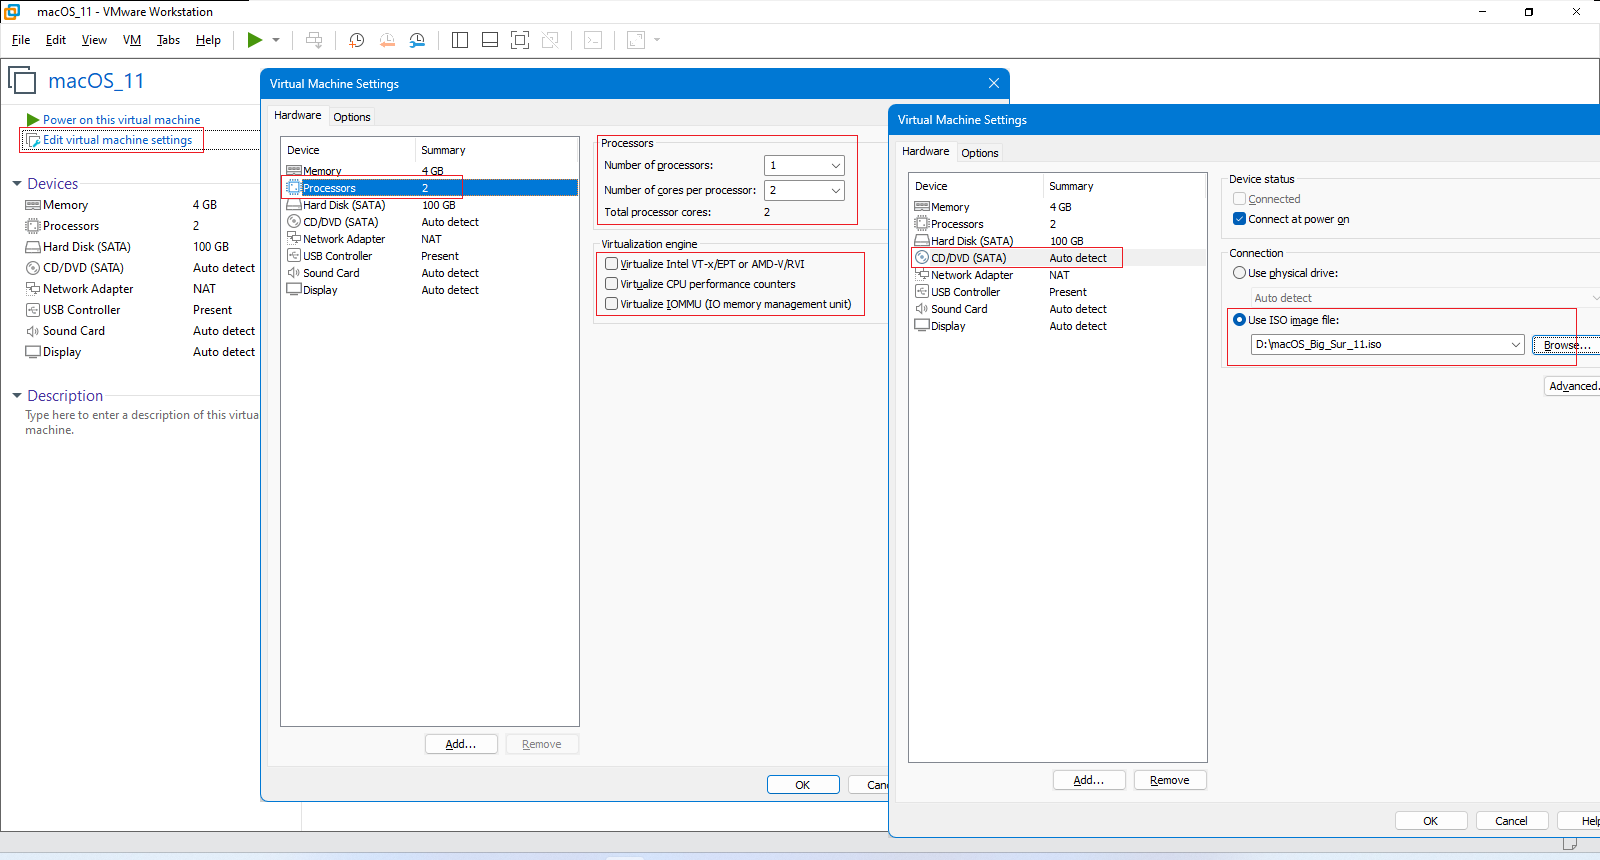Open the View menu
This screenshot has height=860, width=1600.
pos(94,40)
